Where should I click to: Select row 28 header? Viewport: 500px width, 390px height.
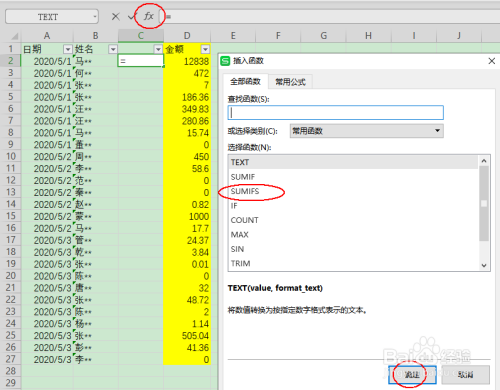[11, 371]
